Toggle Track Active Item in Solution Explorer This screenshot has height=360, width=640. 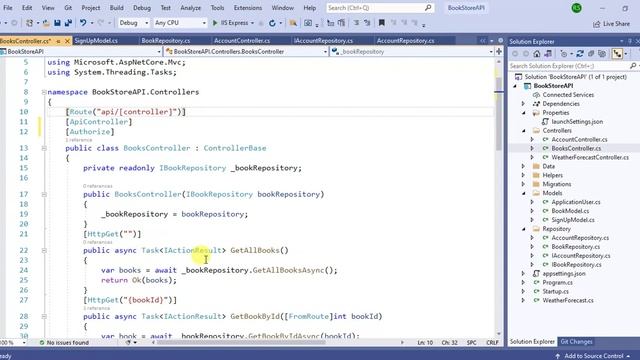[x=617, y=54]
